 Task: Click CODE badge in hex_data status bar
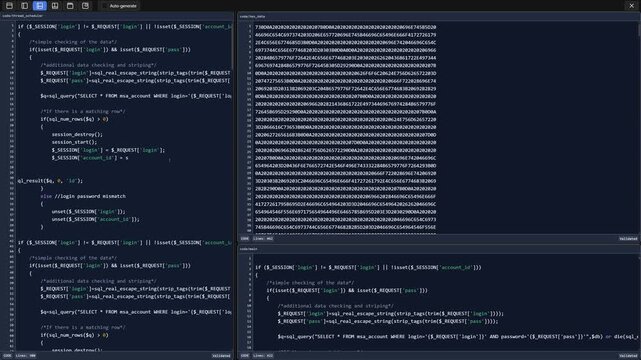click(244, 239)
